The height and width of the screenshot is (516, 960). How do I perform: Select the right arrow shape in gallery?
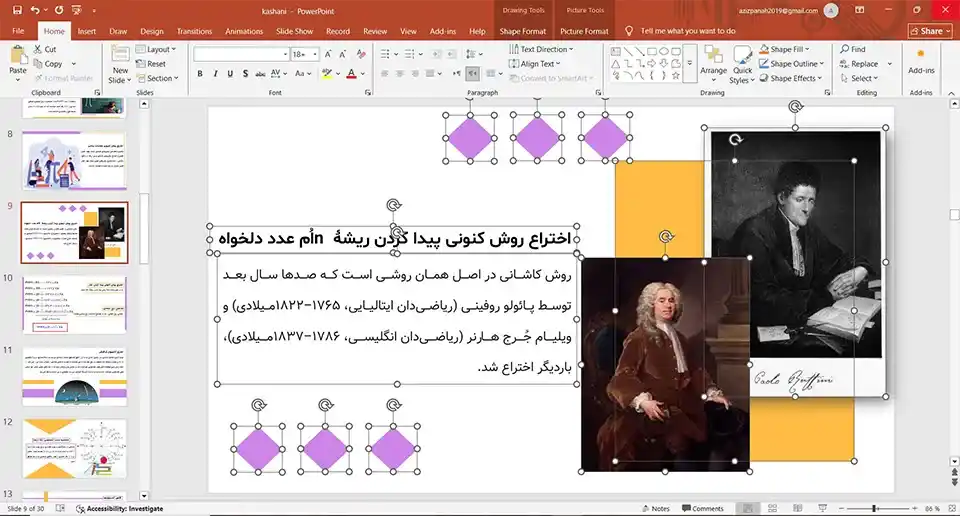(651, 64)
